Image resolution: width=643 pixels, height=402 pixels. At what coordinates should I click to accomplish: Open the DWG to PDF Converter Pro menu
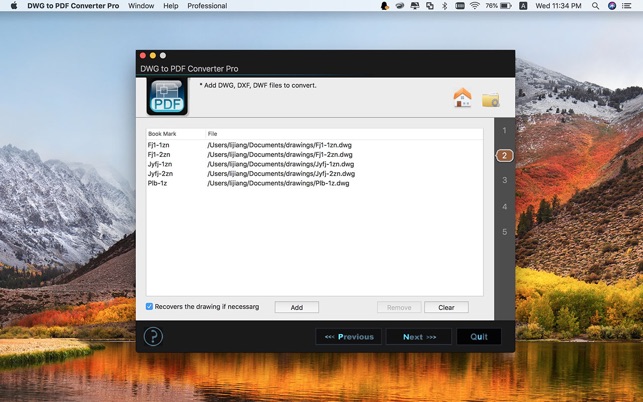[x=73, y=6]
